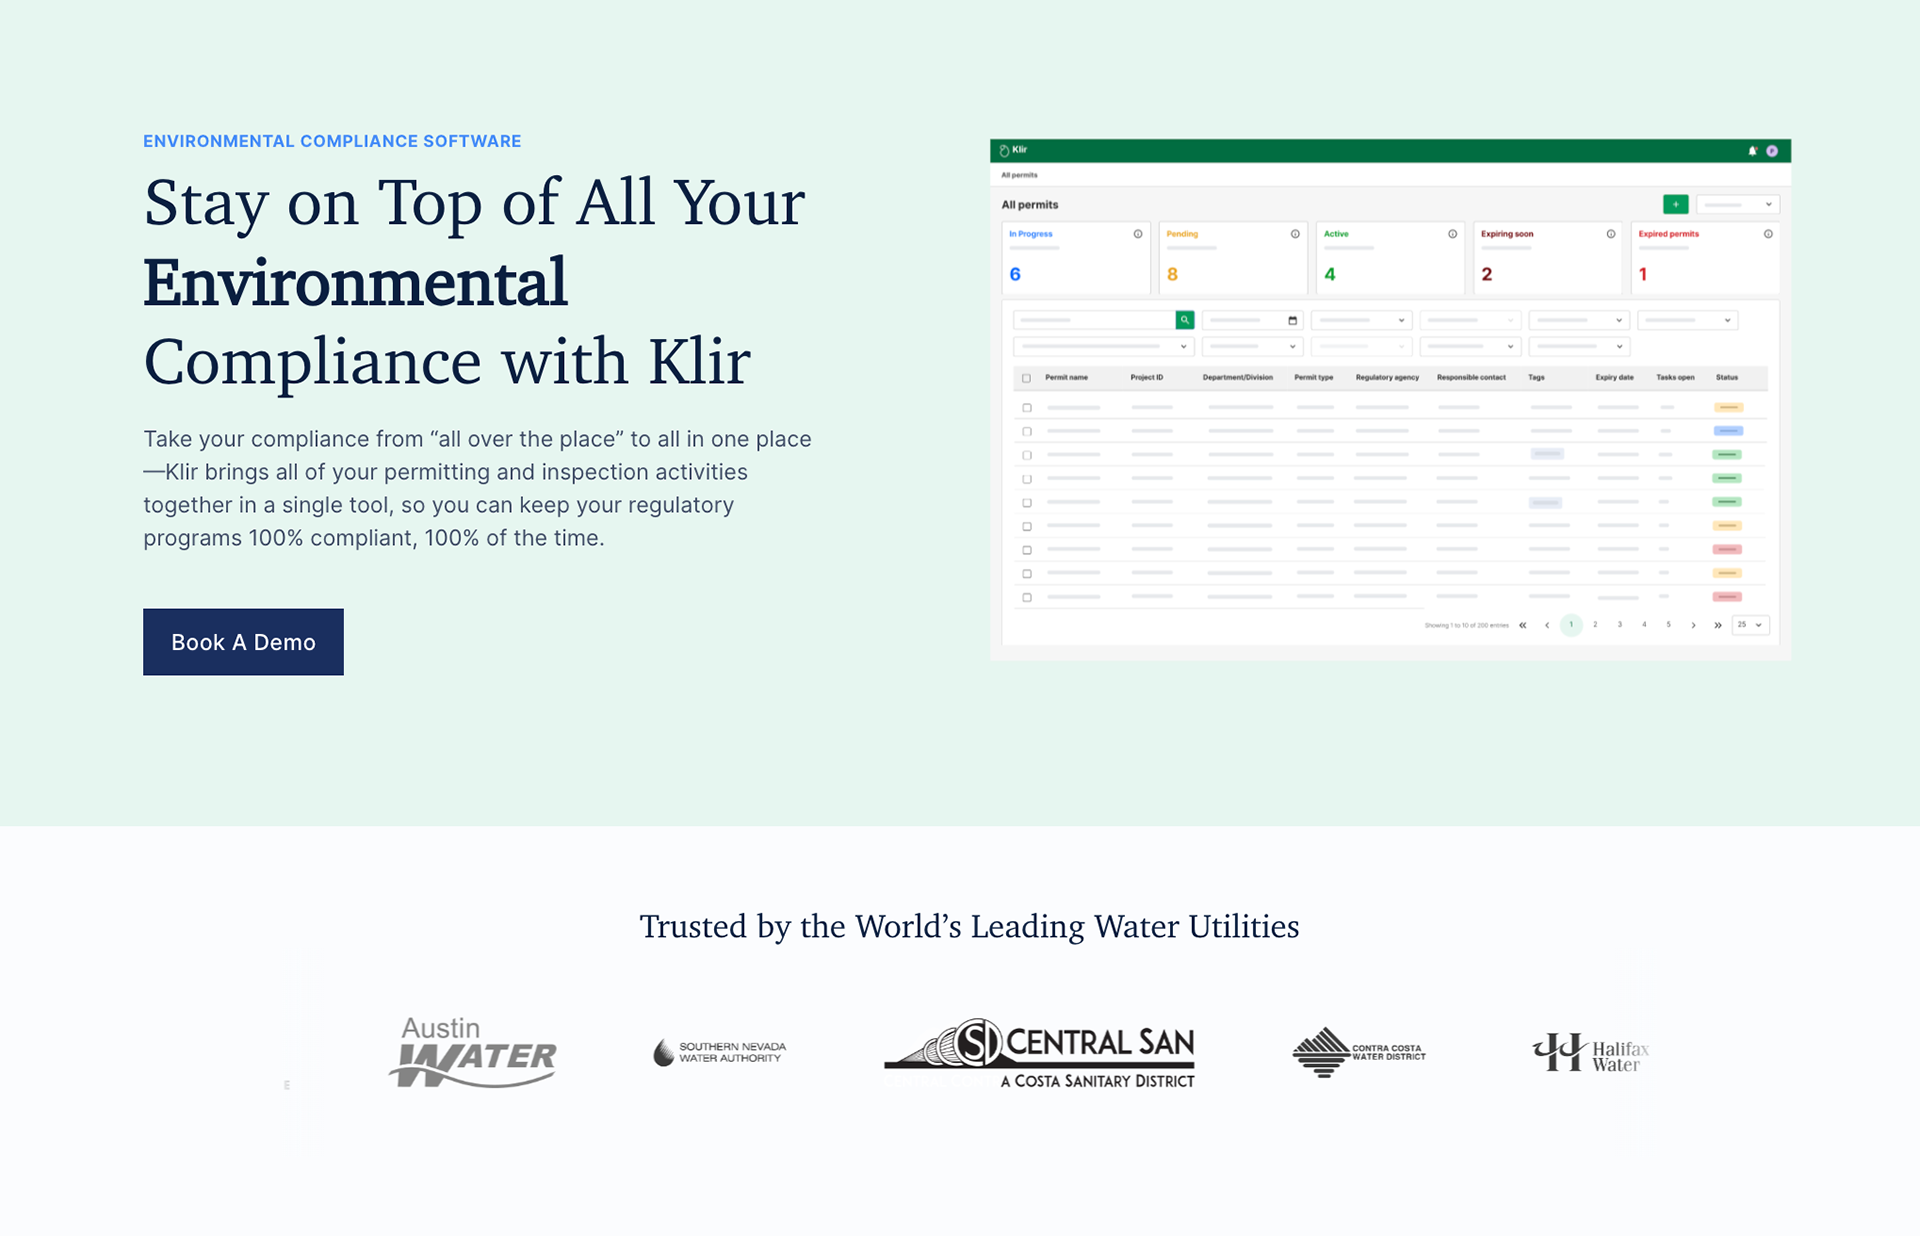Open the calendar icon in date field

[1292, 321]
